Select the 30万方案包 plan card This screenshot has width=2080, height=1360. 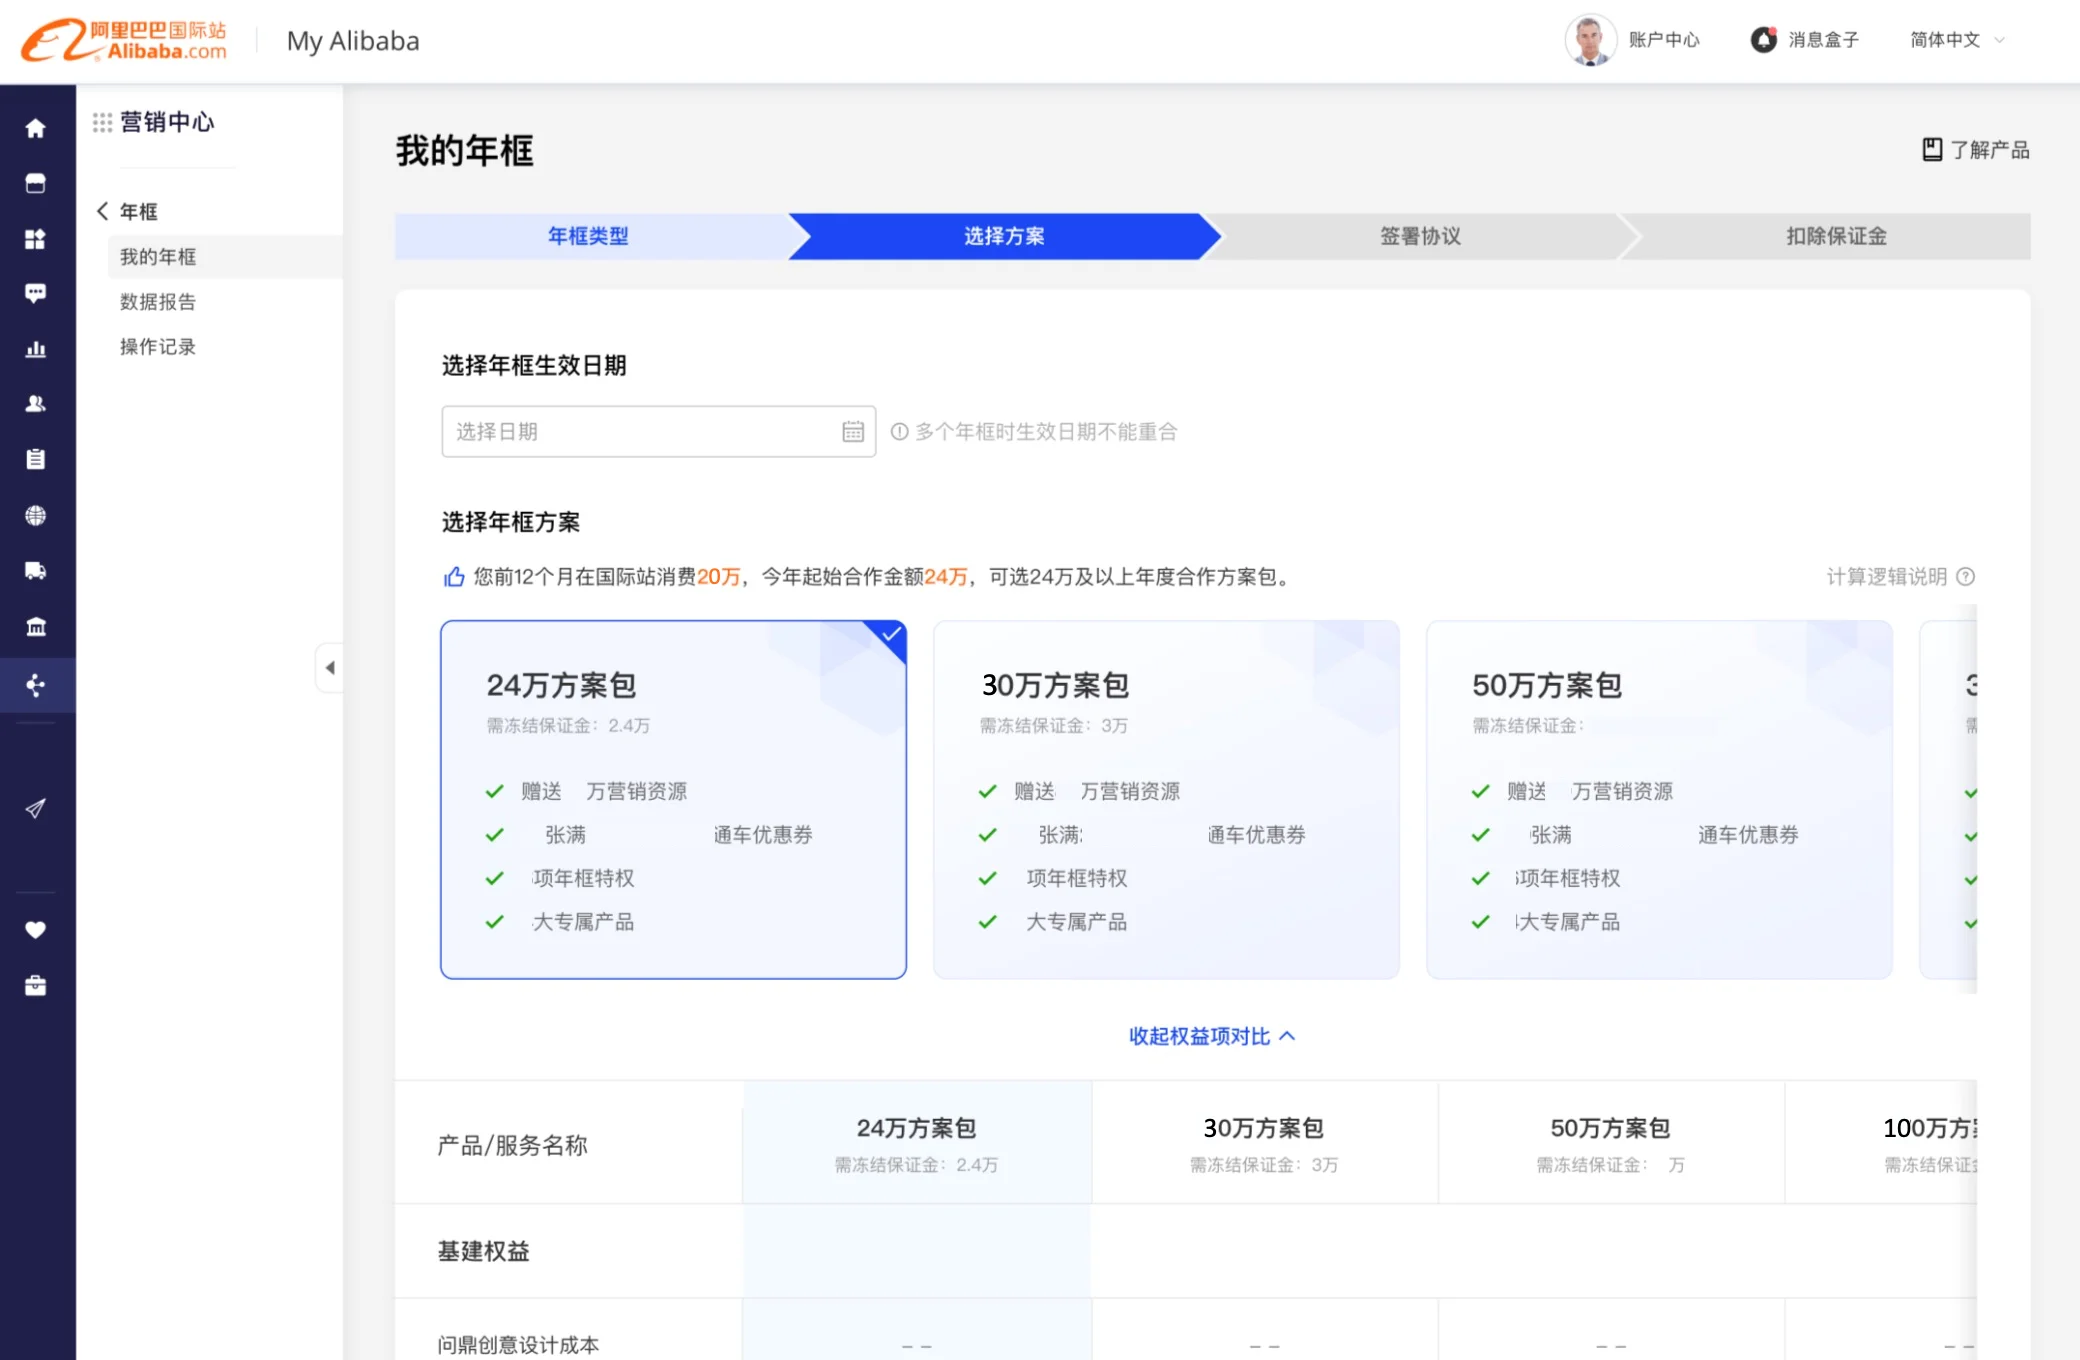(x=1165, y=799)
